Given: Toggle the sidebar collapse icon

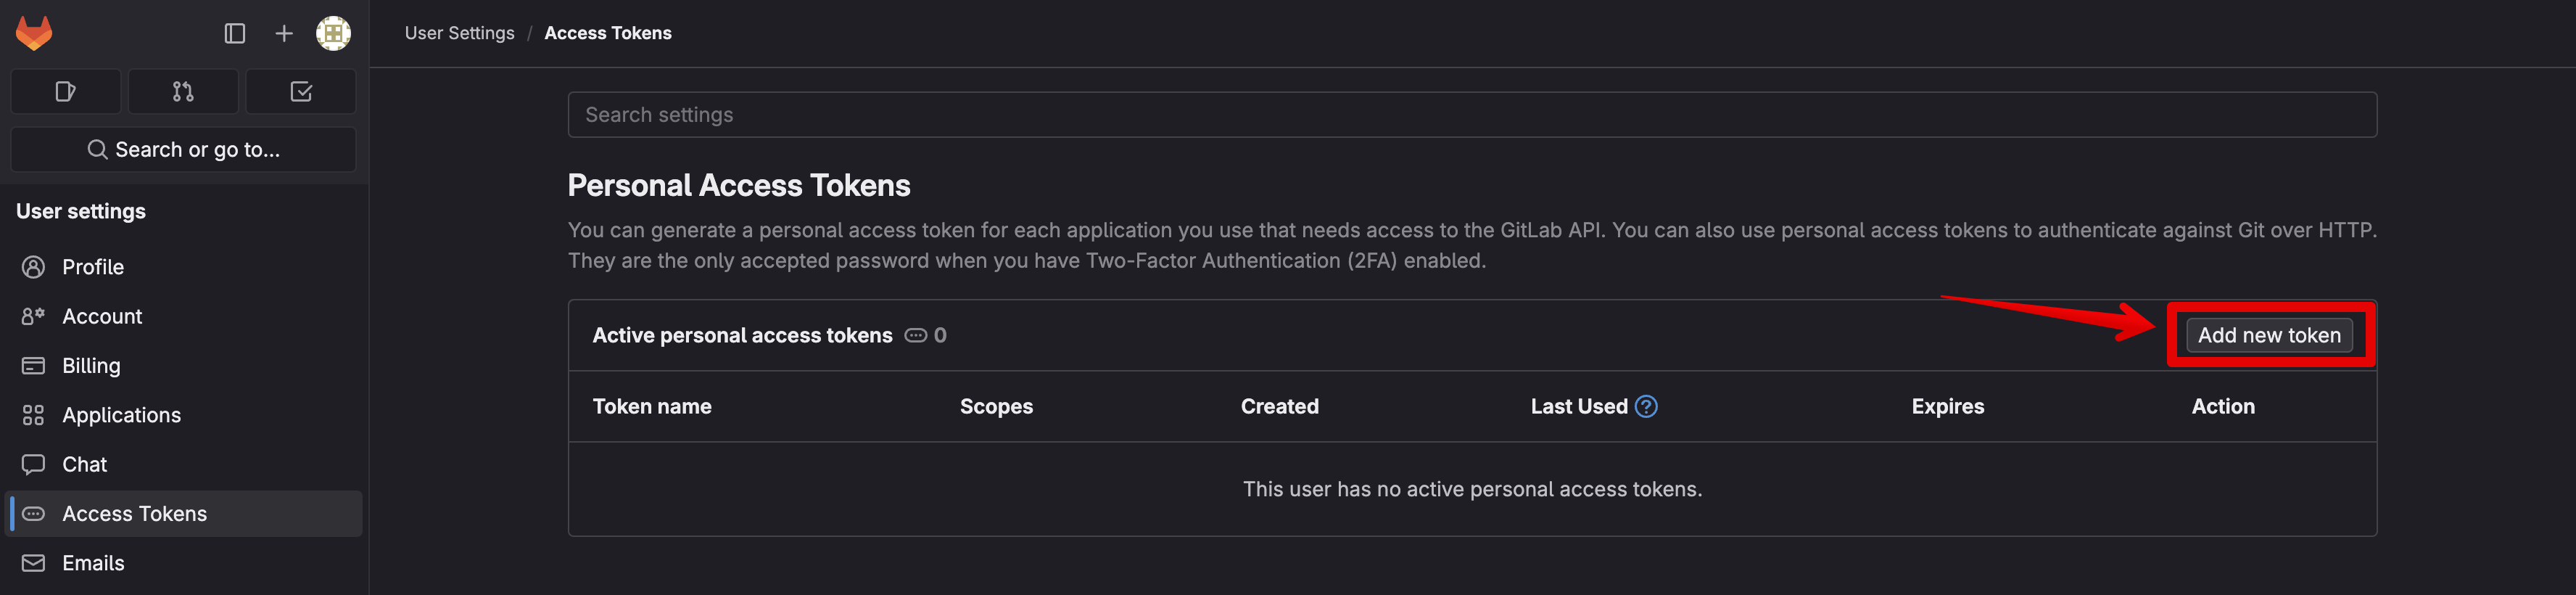Looking at the screenshot, I should tap(235, 34).
